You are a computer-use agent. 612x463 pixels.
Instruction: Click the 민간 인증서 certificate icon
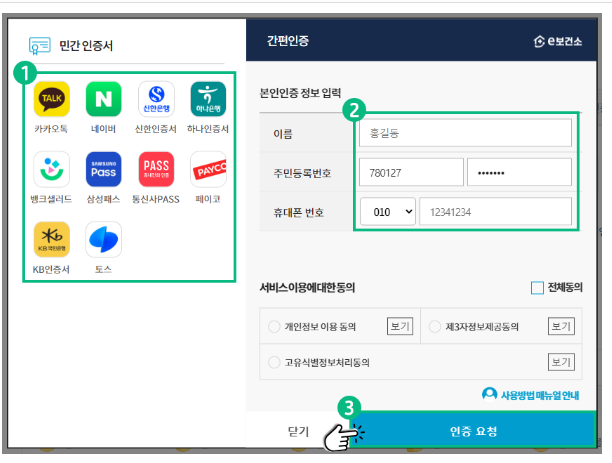(x=39, y=45)
